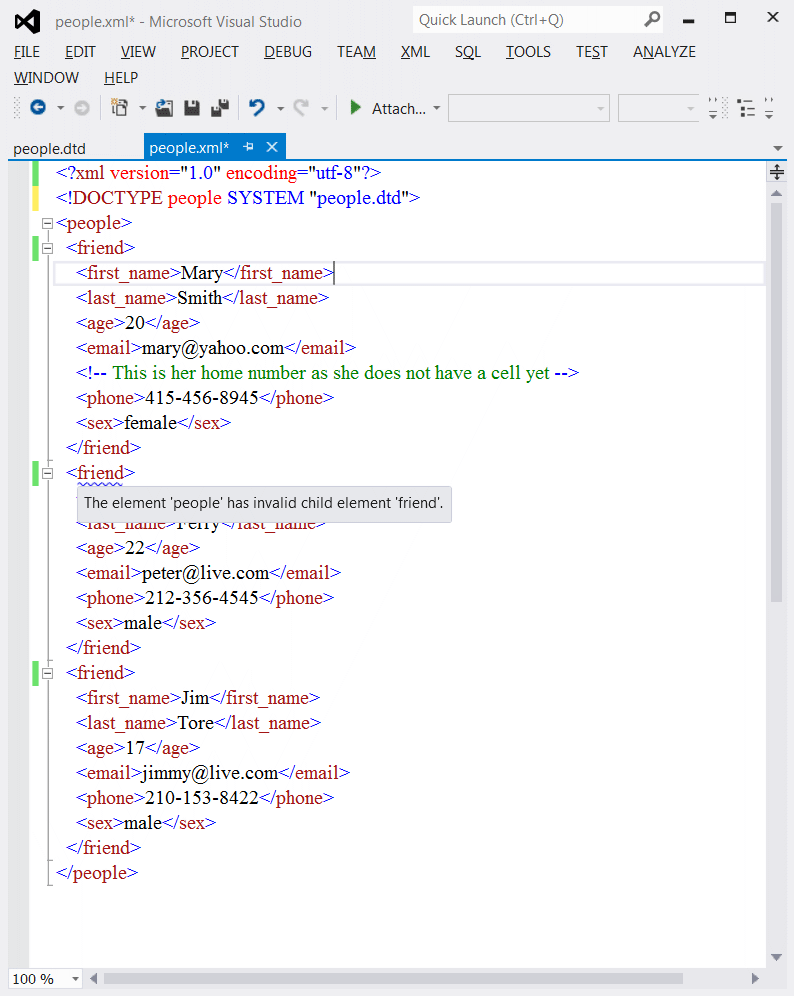Open the active documents list dropdown

[x=777, y=148]
